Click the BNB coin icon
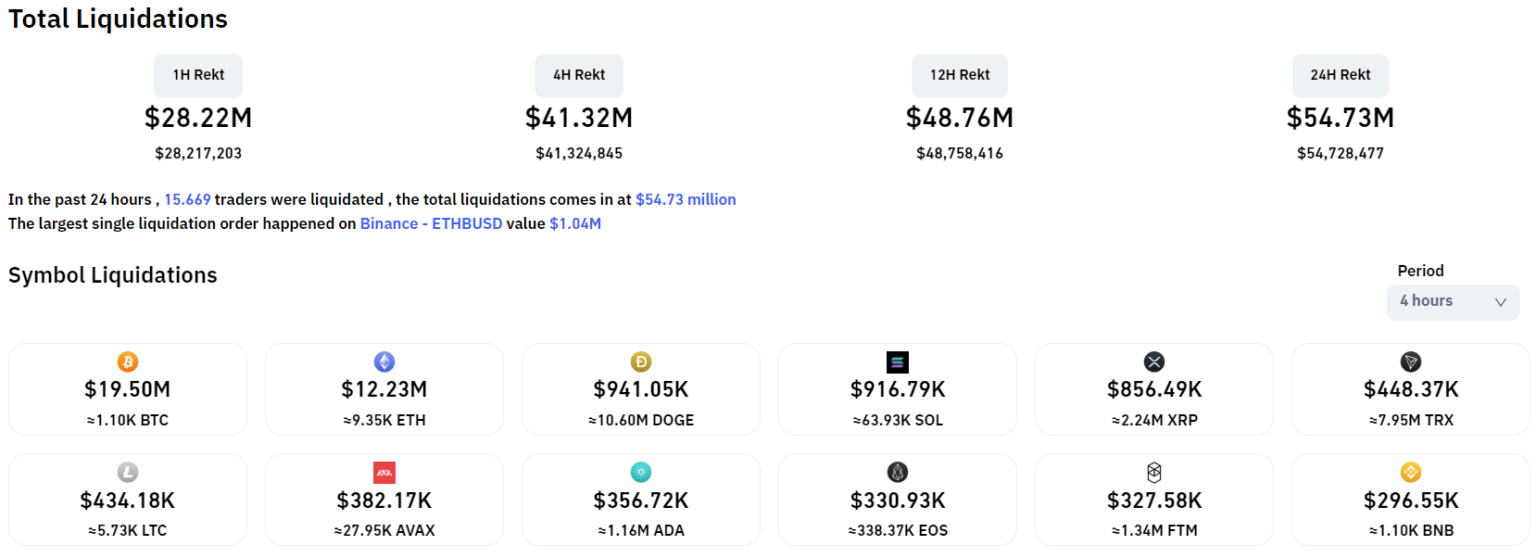 point(1411,472)
